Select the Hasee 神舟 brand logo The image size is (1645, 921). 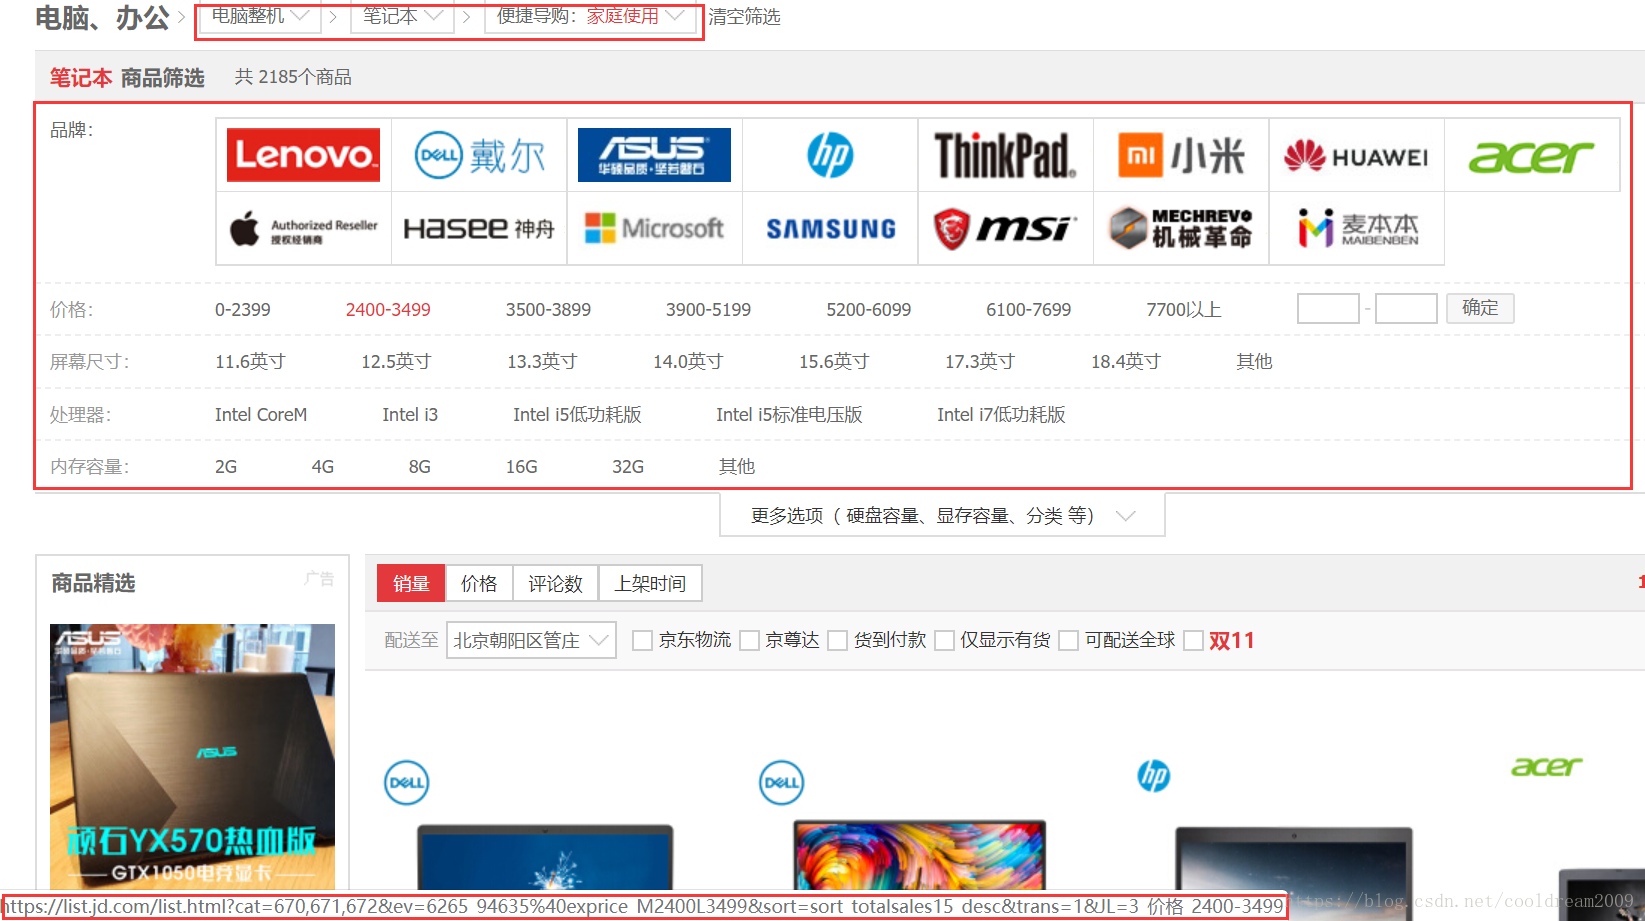(x=479, y=229)
